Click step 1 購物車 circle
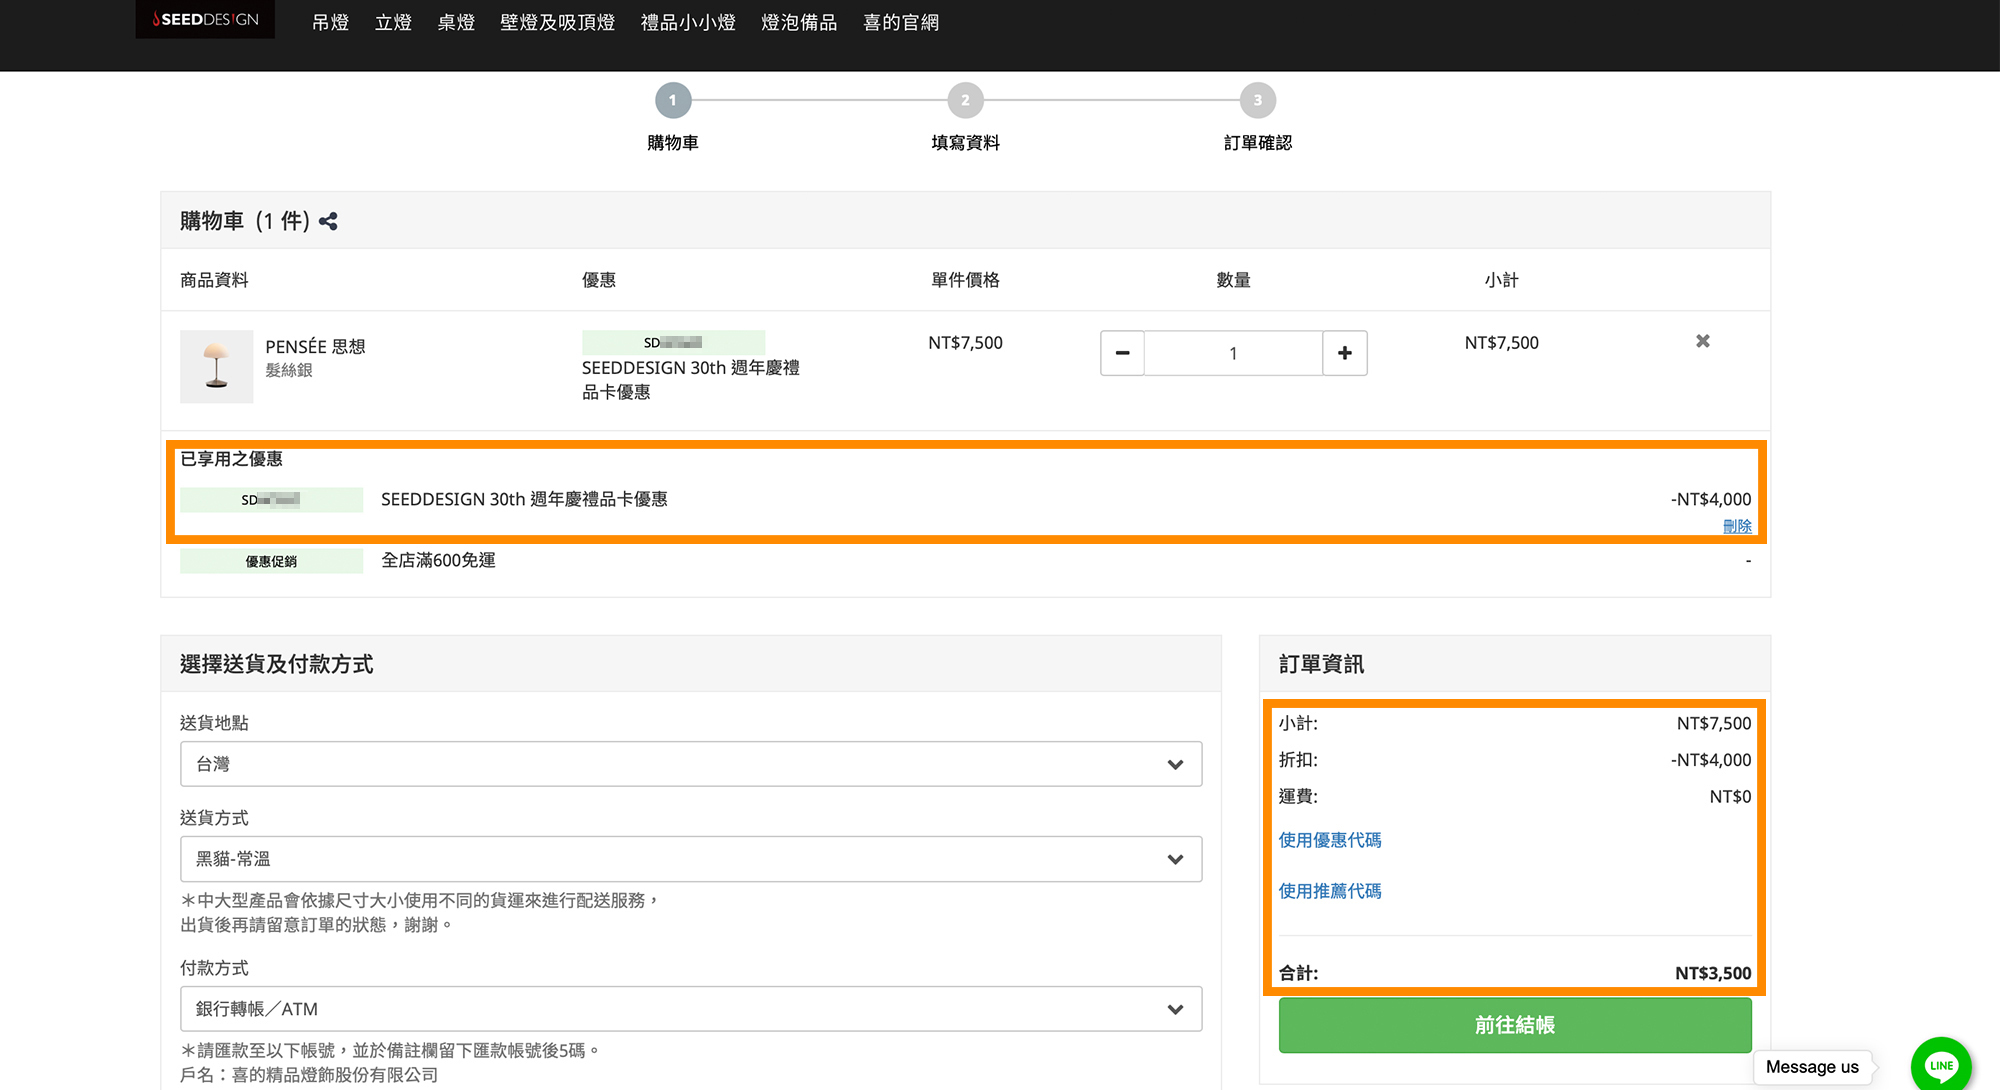Screen dimensions: 2000x1090 point(673,100)
